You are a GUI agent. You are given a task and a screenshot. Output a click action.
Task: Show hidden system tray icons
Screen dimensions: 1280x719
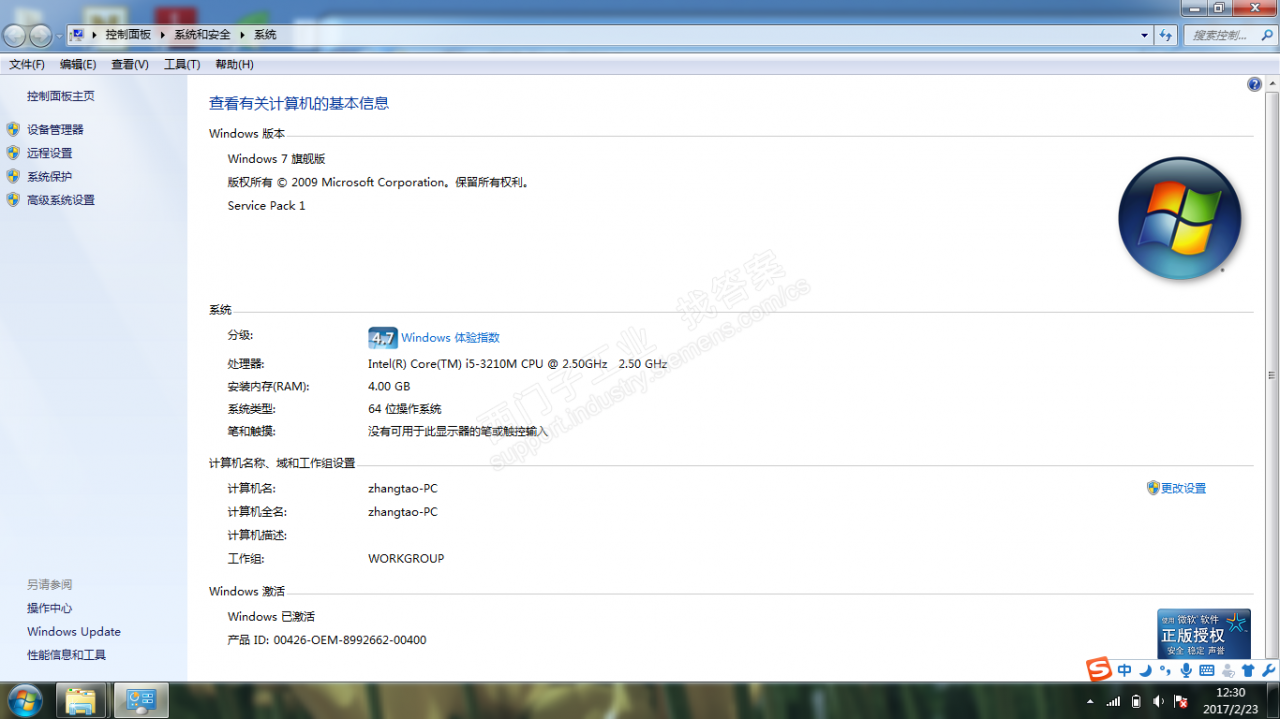click(1090, 701)
